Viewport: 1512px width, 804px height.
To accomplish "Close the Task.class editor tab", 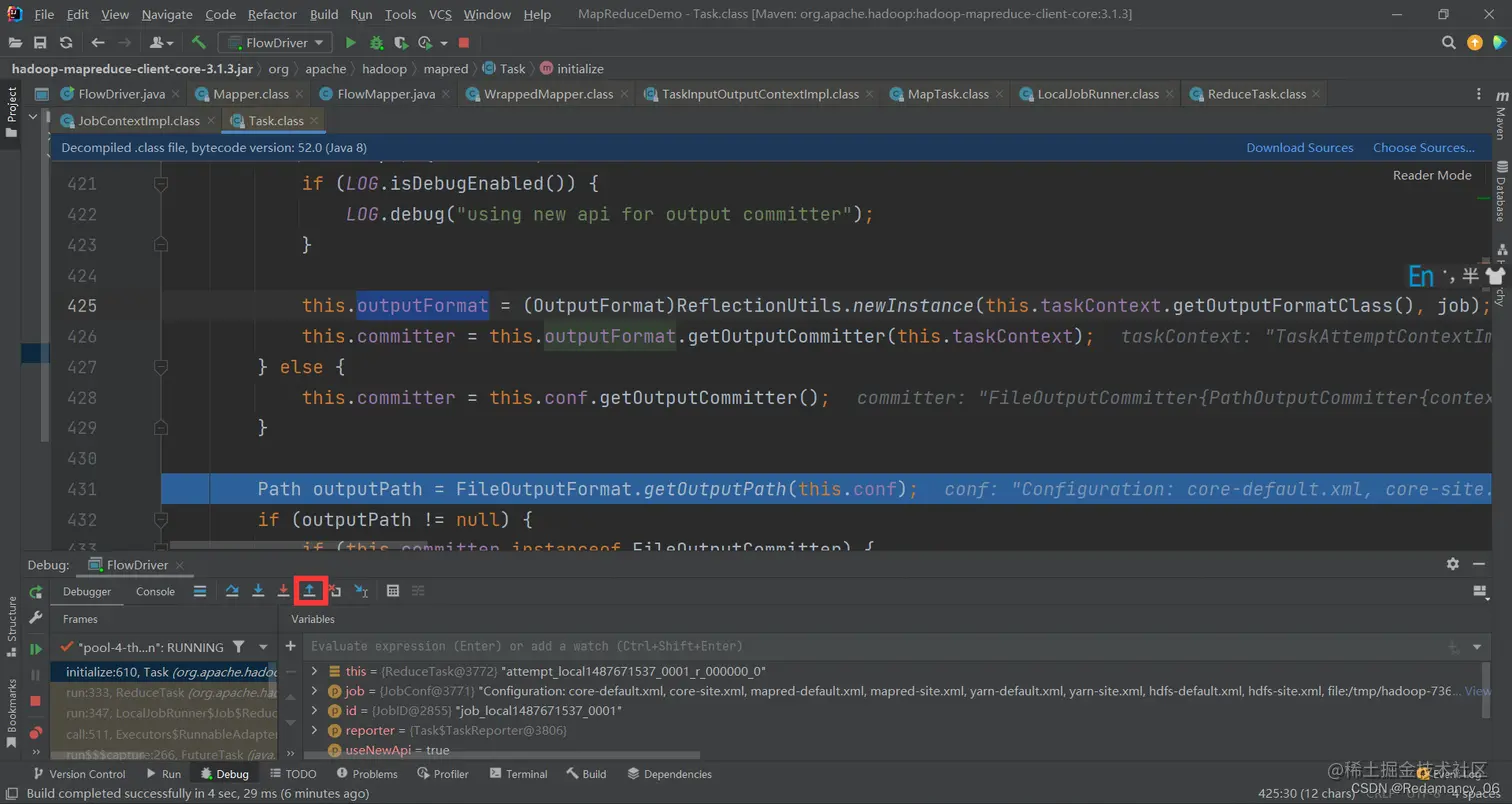I will pos(314,121).
